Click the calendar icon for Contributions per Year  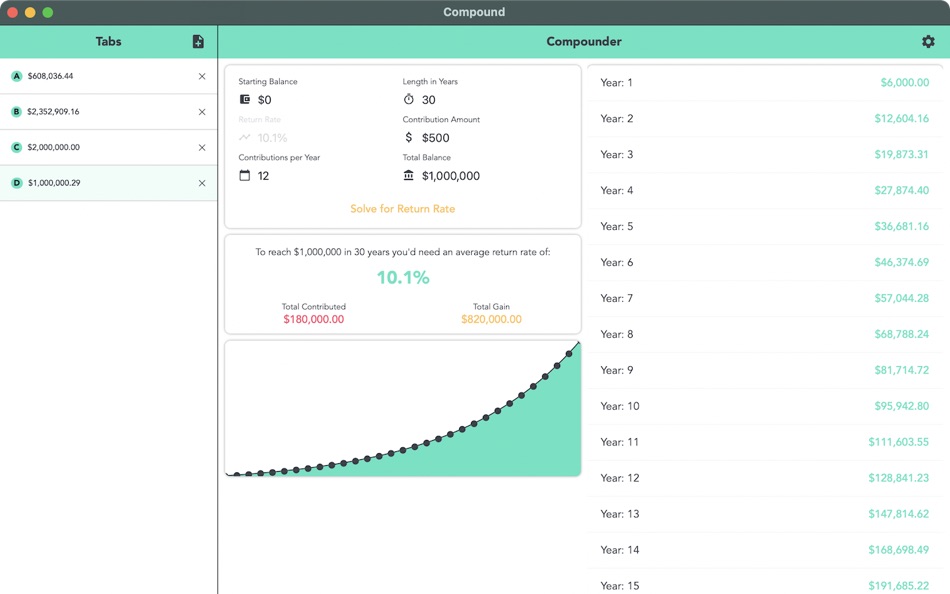[245, 175]
